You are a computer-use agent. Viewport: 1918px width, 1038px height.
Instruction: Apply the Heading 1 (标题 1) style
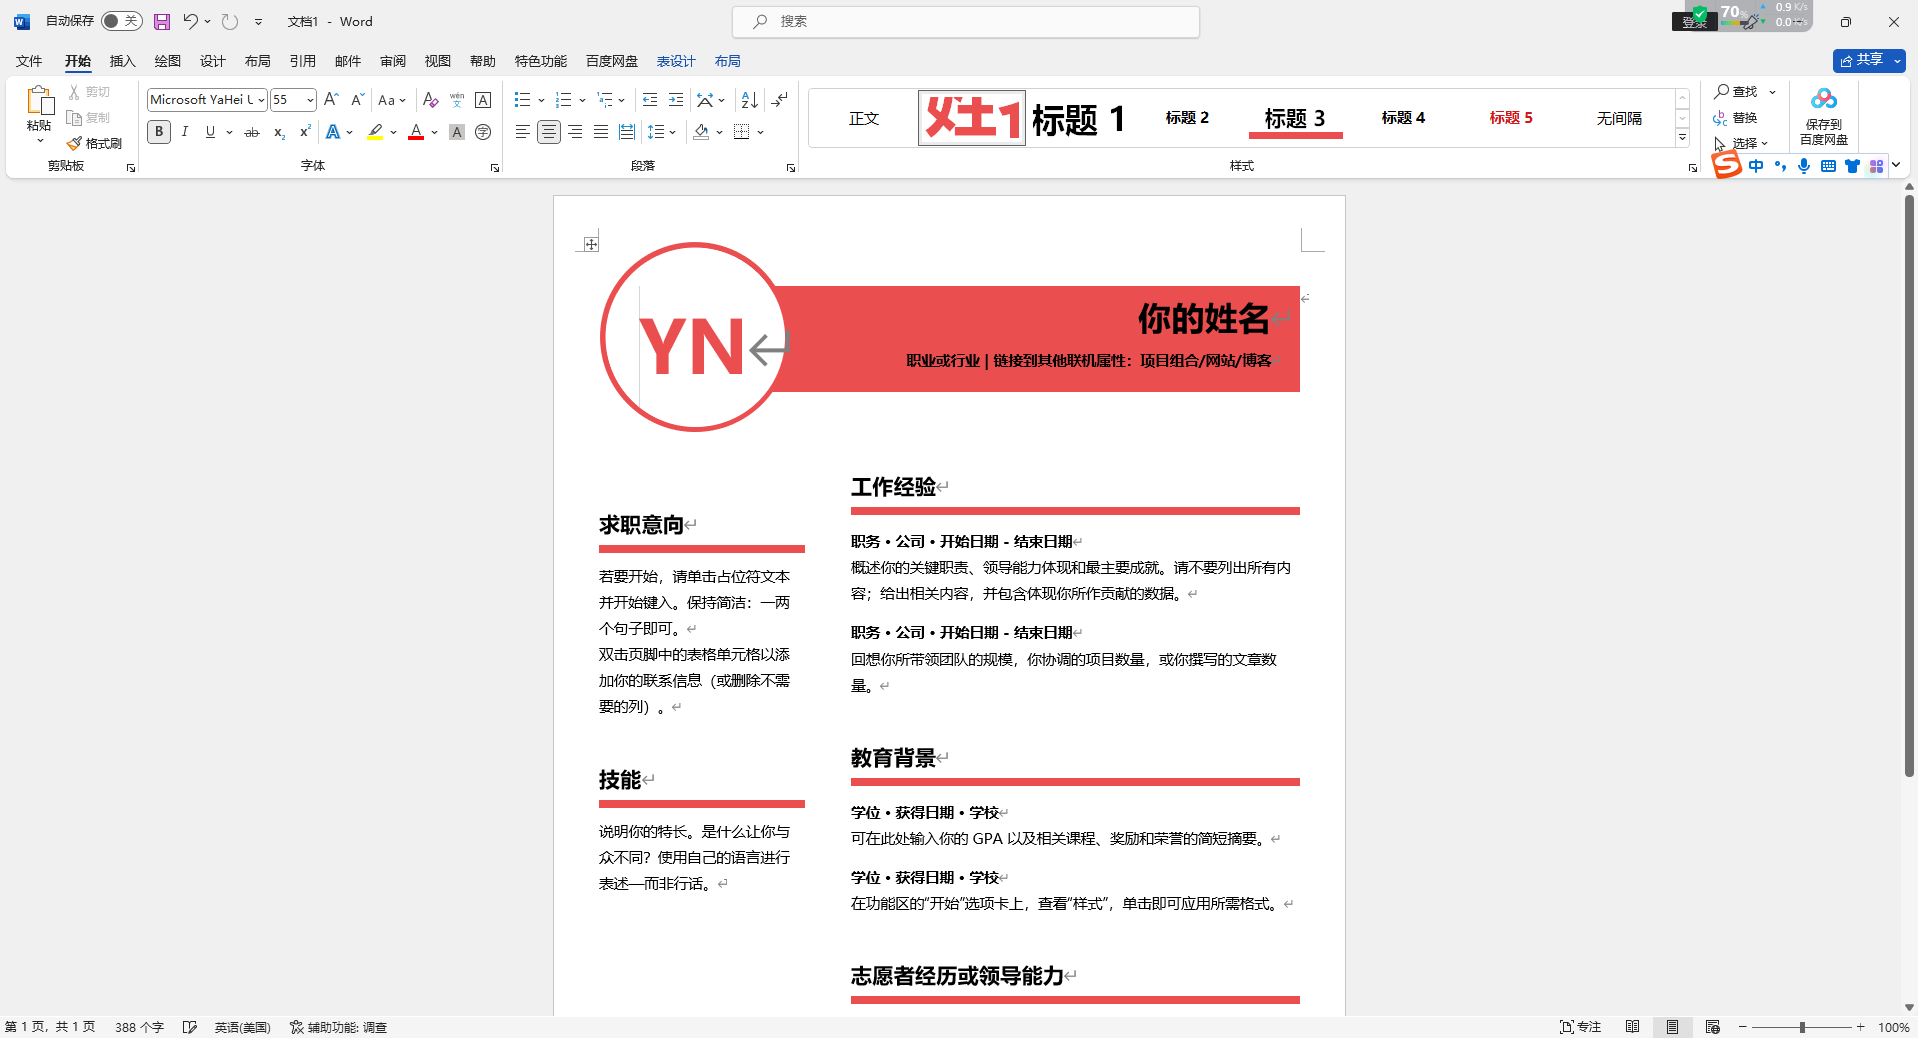coord(1078,119)
